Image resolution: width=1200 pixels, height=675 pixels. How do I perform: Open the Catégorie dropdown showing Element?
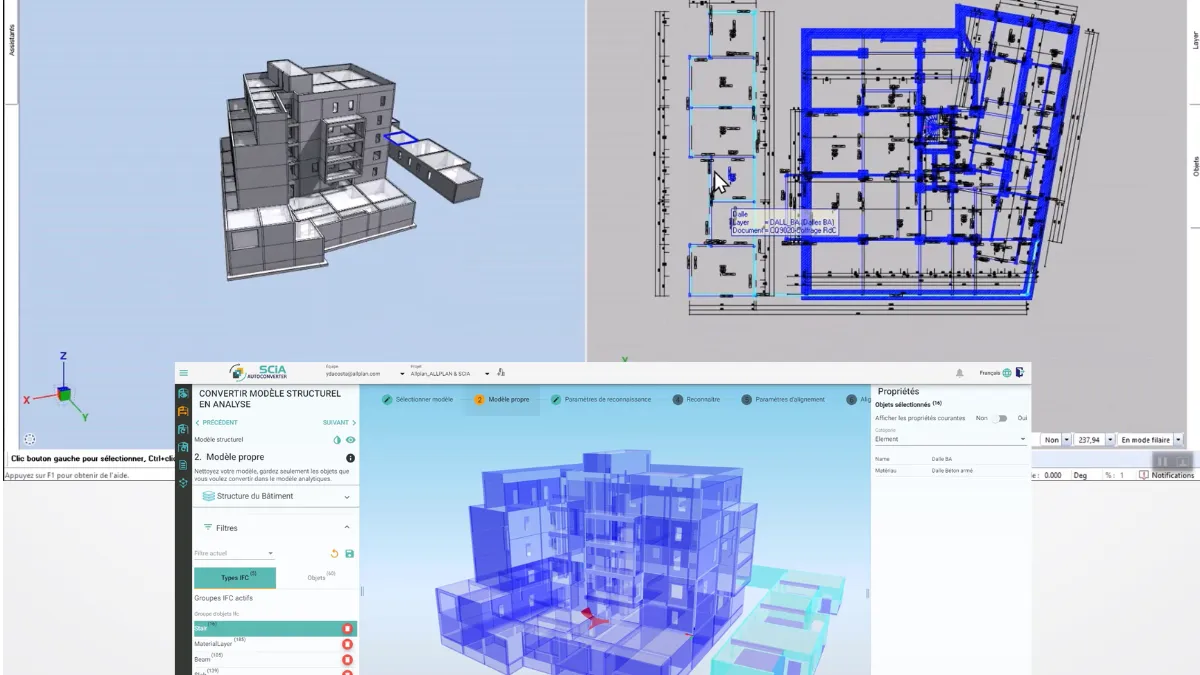click(1023, 439)
